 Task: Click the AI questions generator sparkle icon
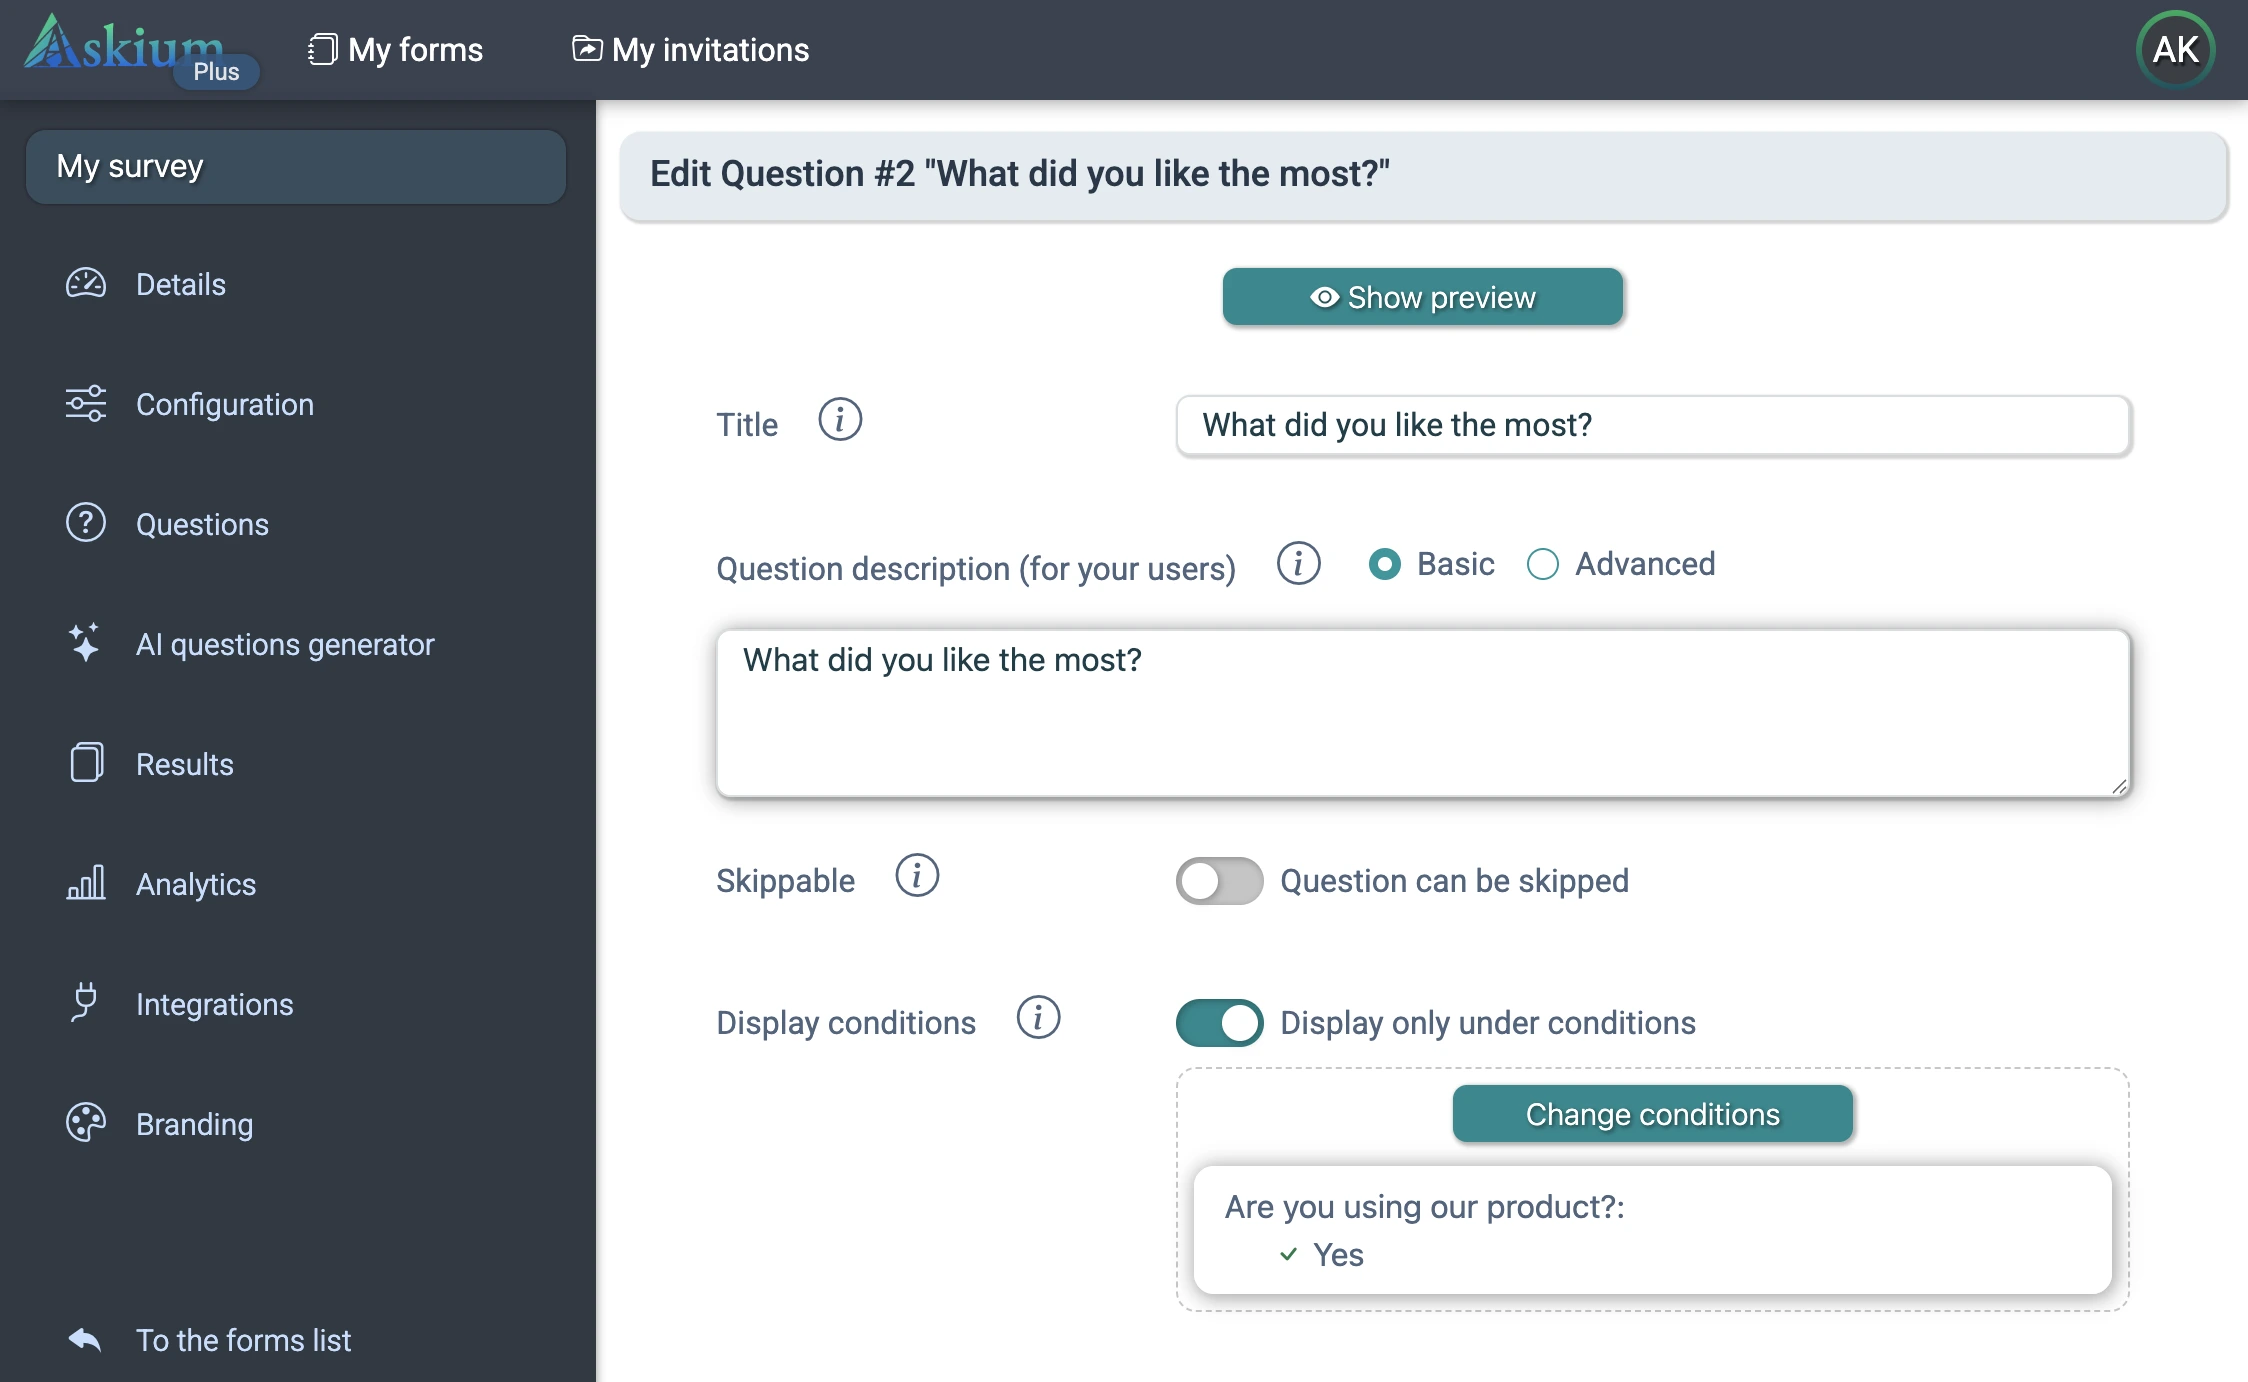(85, 643)
